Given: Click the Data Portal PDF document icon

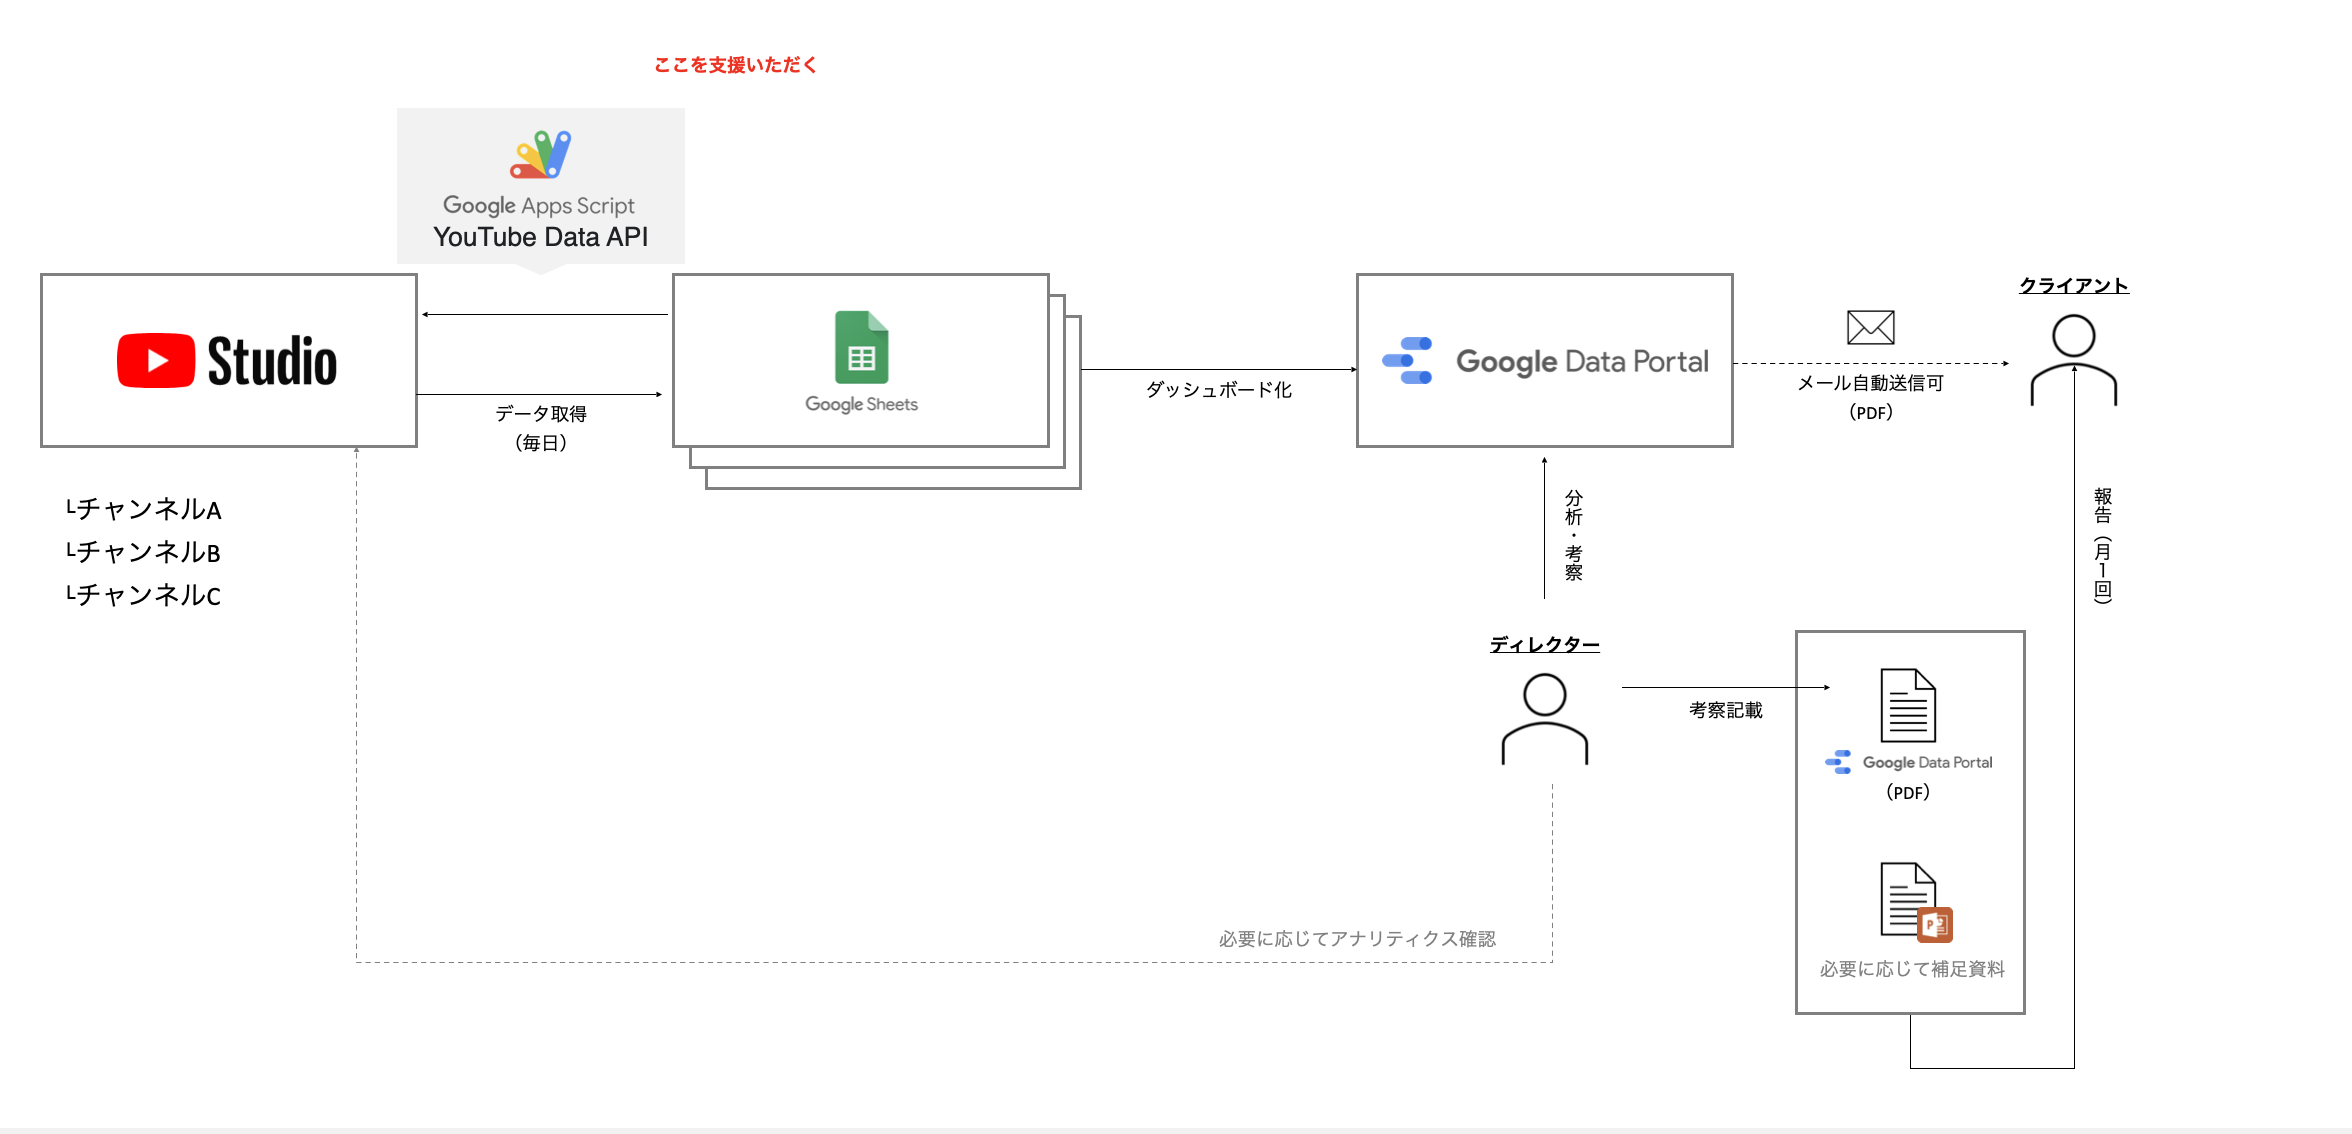Looking at the screenshot, I should [1907, 705].
